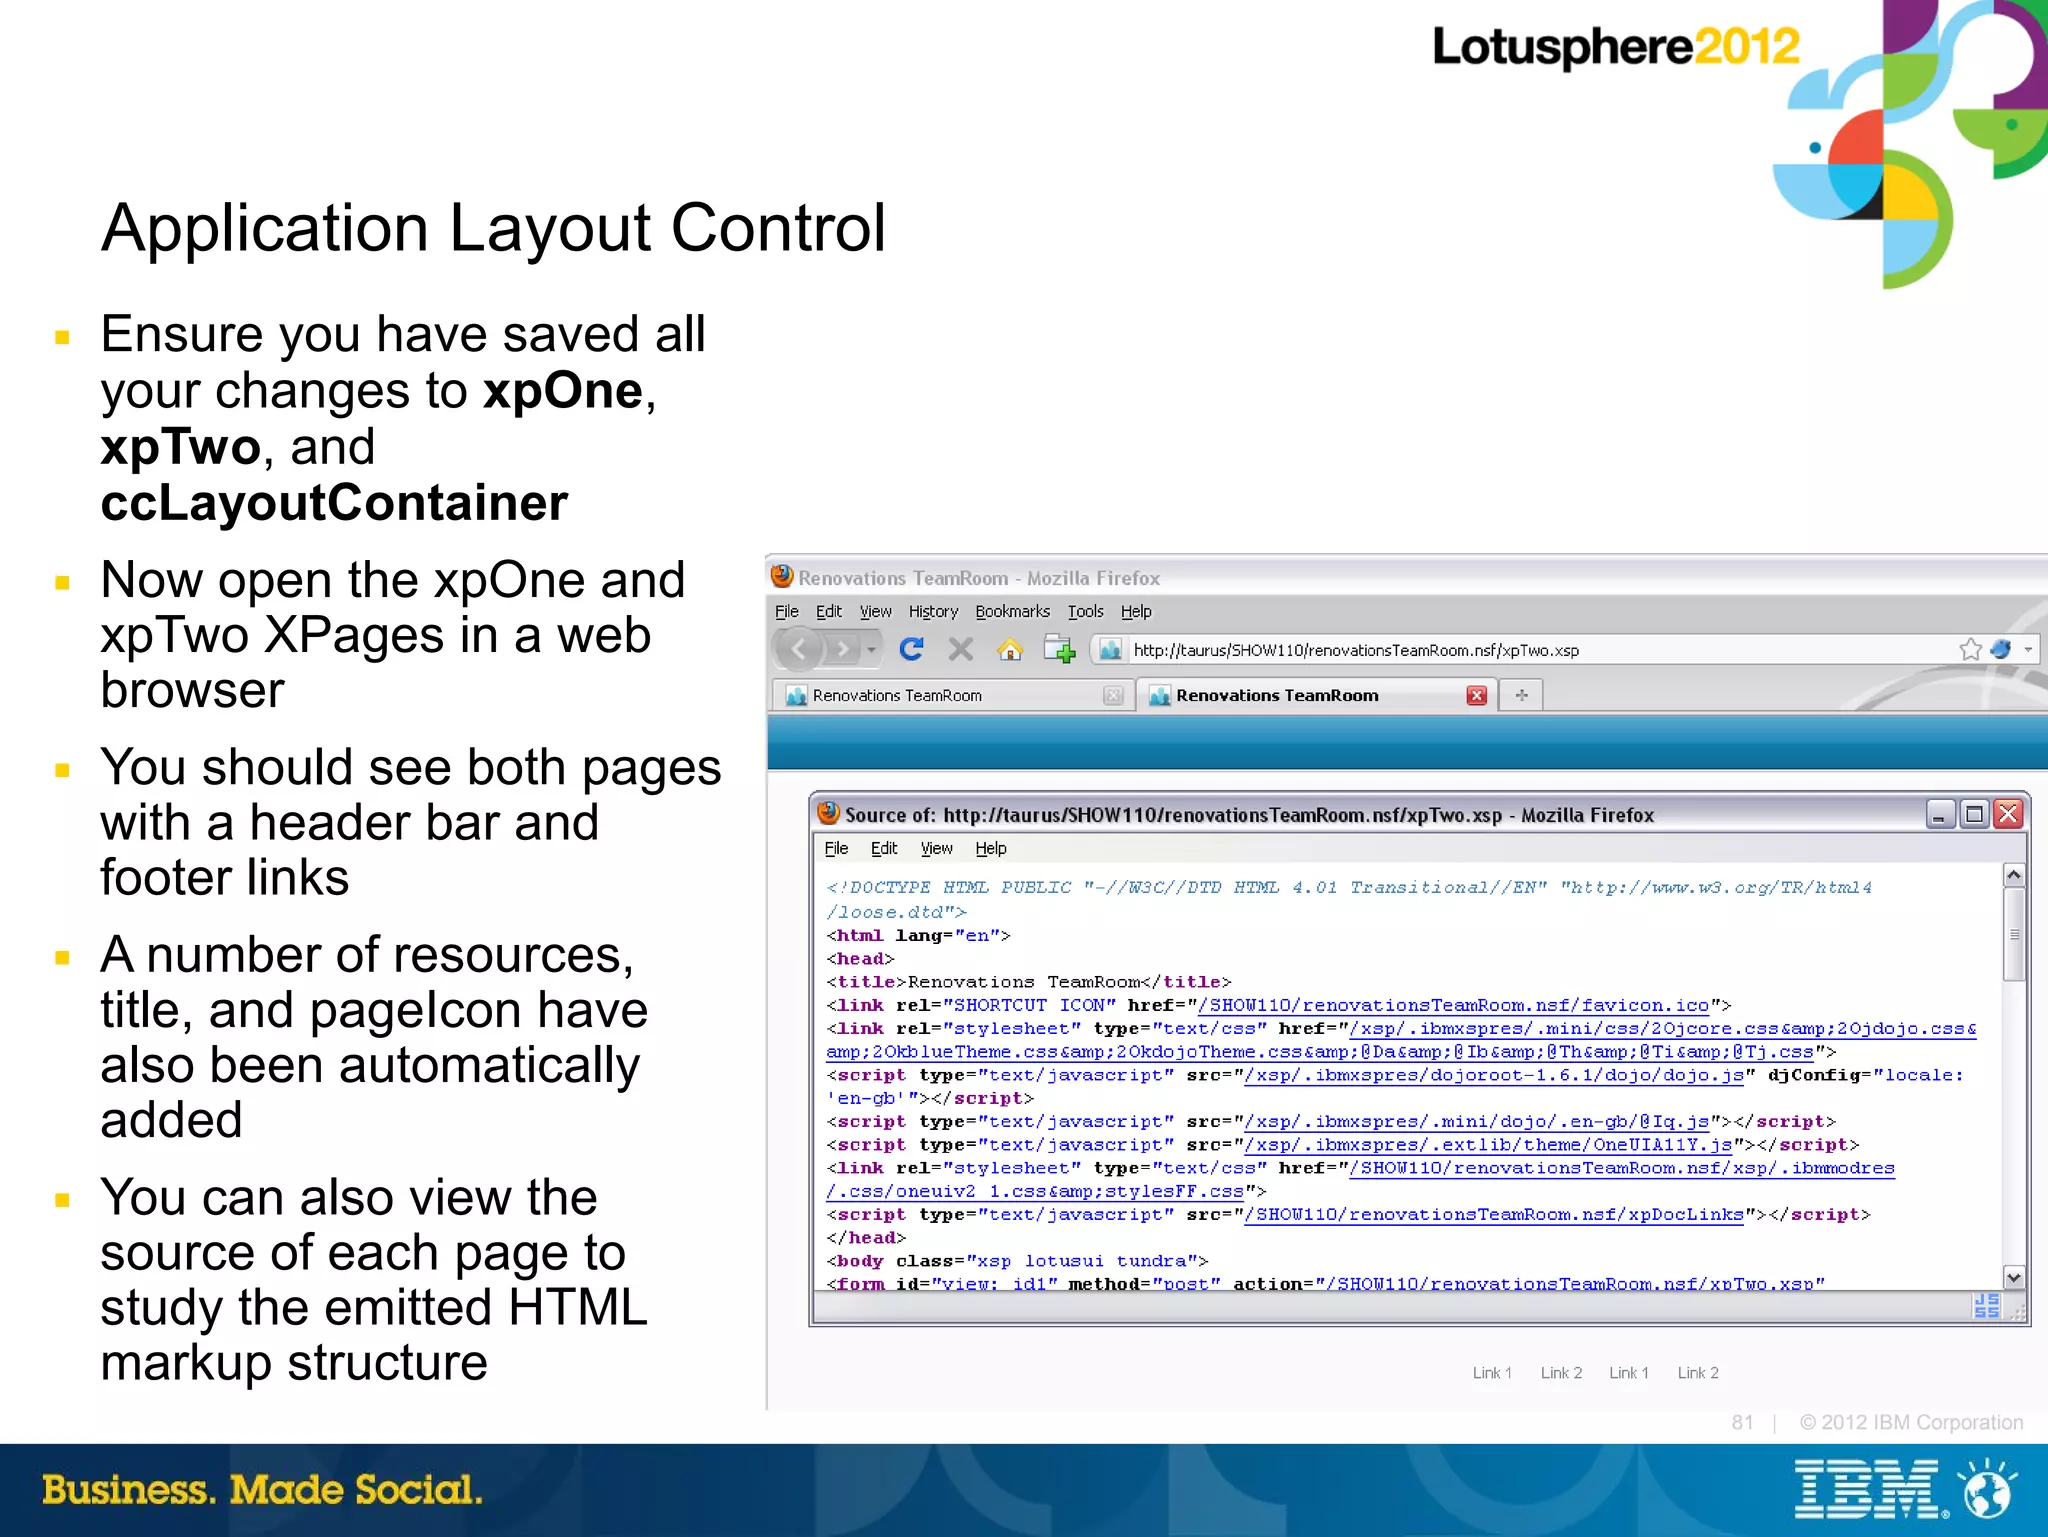The image size is (2048, 1537).
Task: Click the Firefox forward navigation button
Action: (843, 650)
